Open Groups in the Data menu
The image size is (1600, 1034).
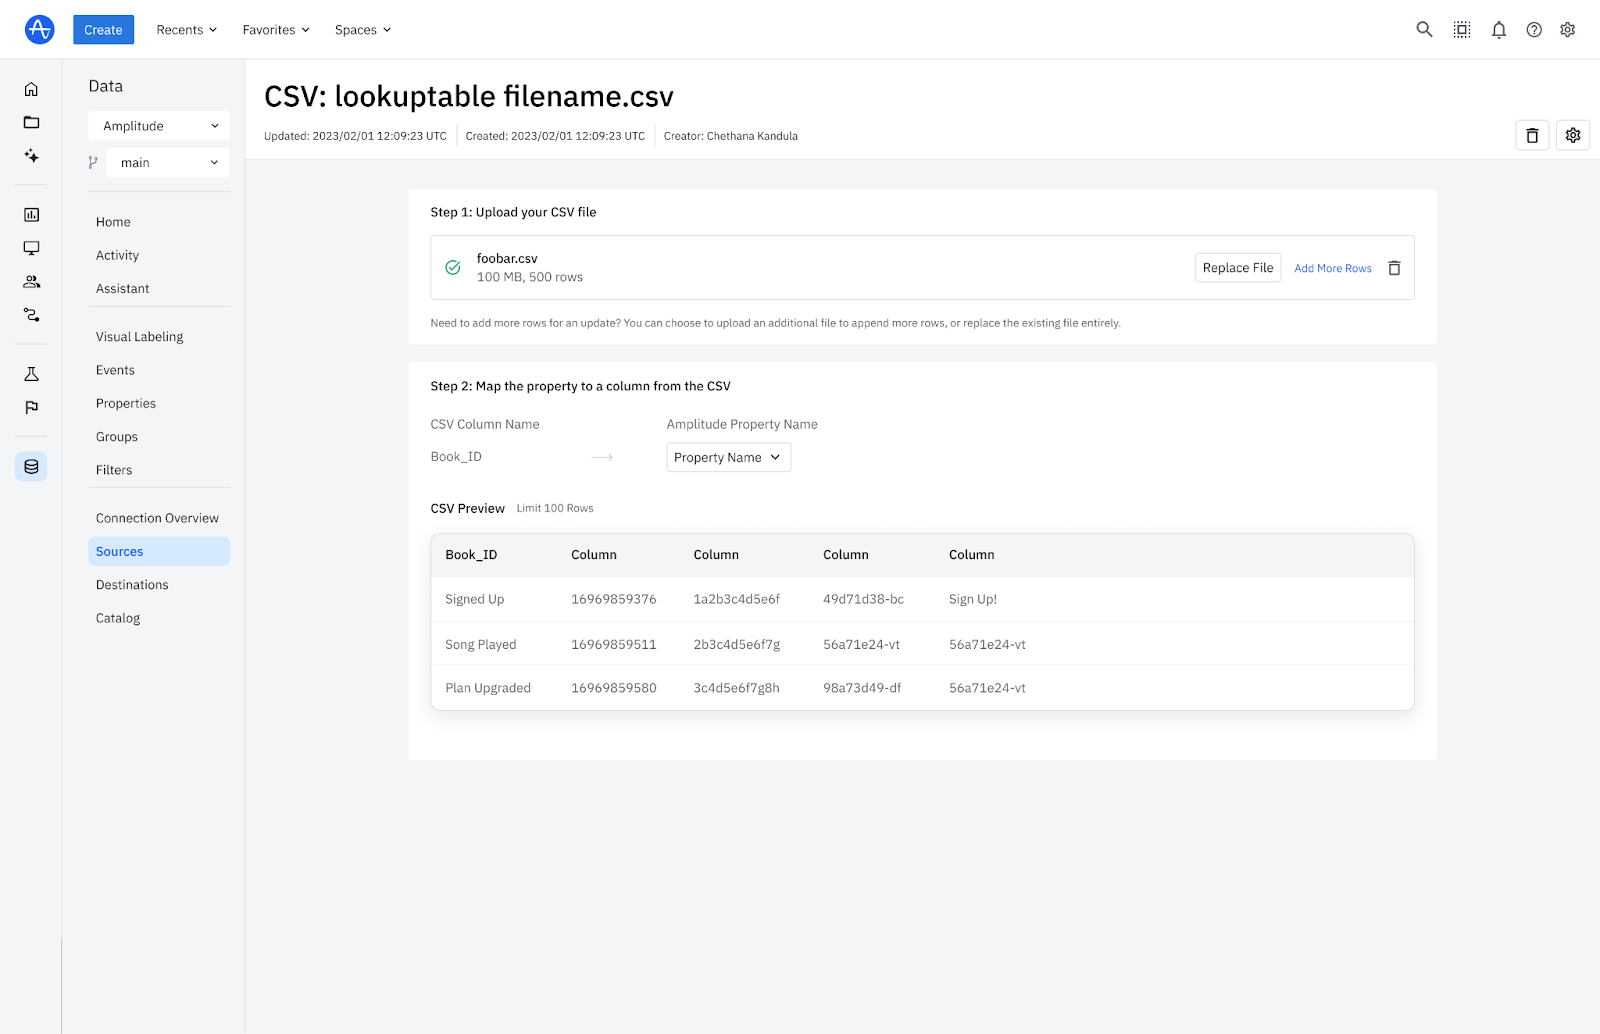117,436
